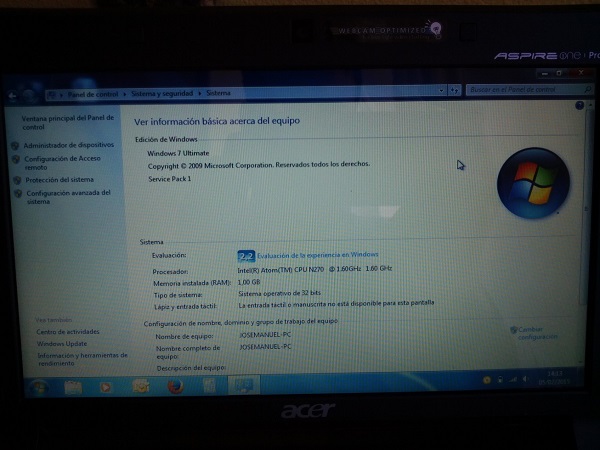Focus the 'Buscar en el Panel de control' field
The width and height of the screenshot is (600, 450).
[529, 90]
